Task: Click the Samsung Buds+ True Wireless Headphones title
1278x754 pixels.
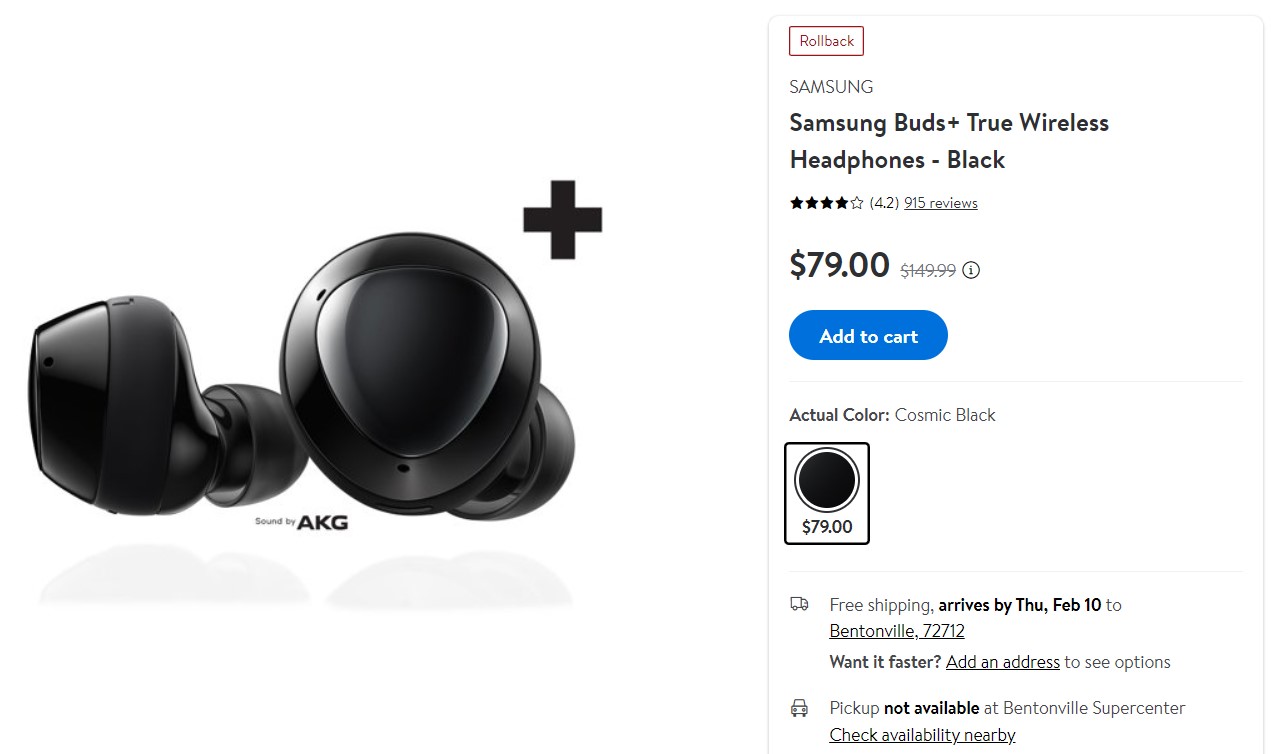Action: pos(948,141)
